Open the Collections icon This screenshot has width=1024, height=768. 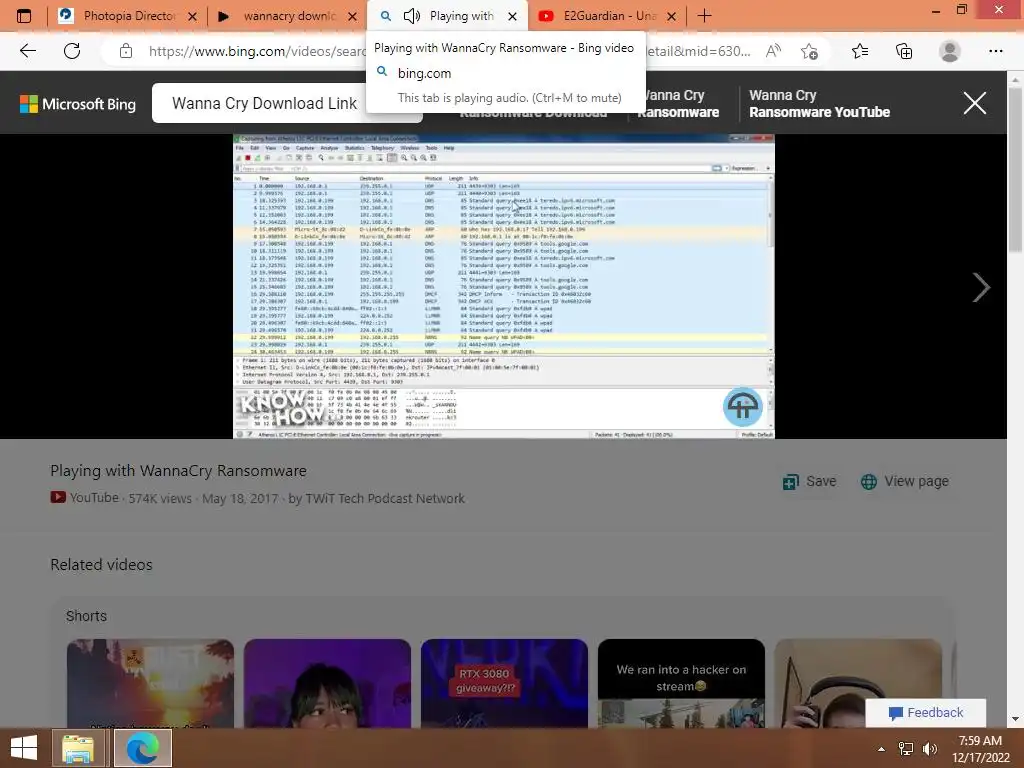(904, 51)
